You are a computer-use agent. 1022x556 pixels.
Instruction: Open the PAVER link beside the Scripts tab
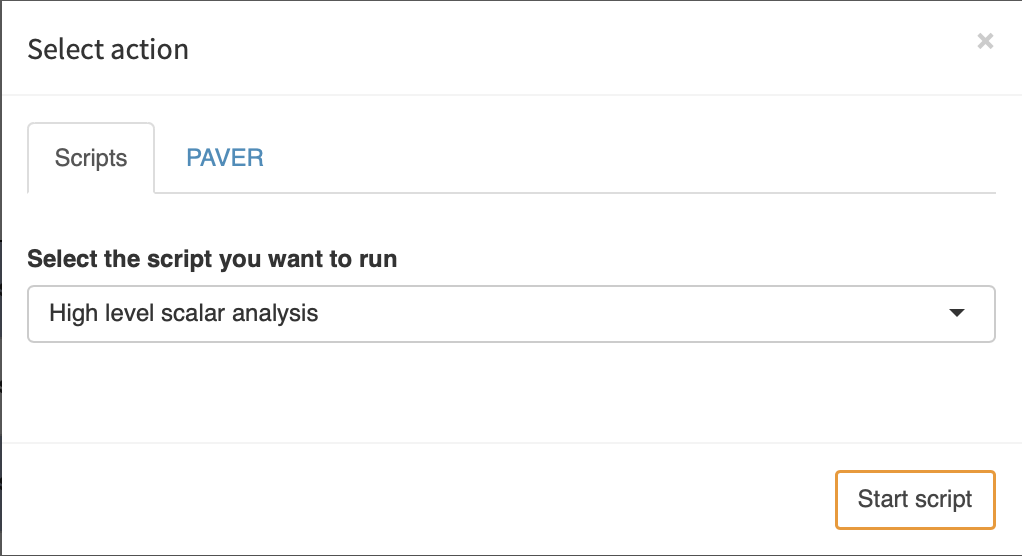(x=225, y=158)
